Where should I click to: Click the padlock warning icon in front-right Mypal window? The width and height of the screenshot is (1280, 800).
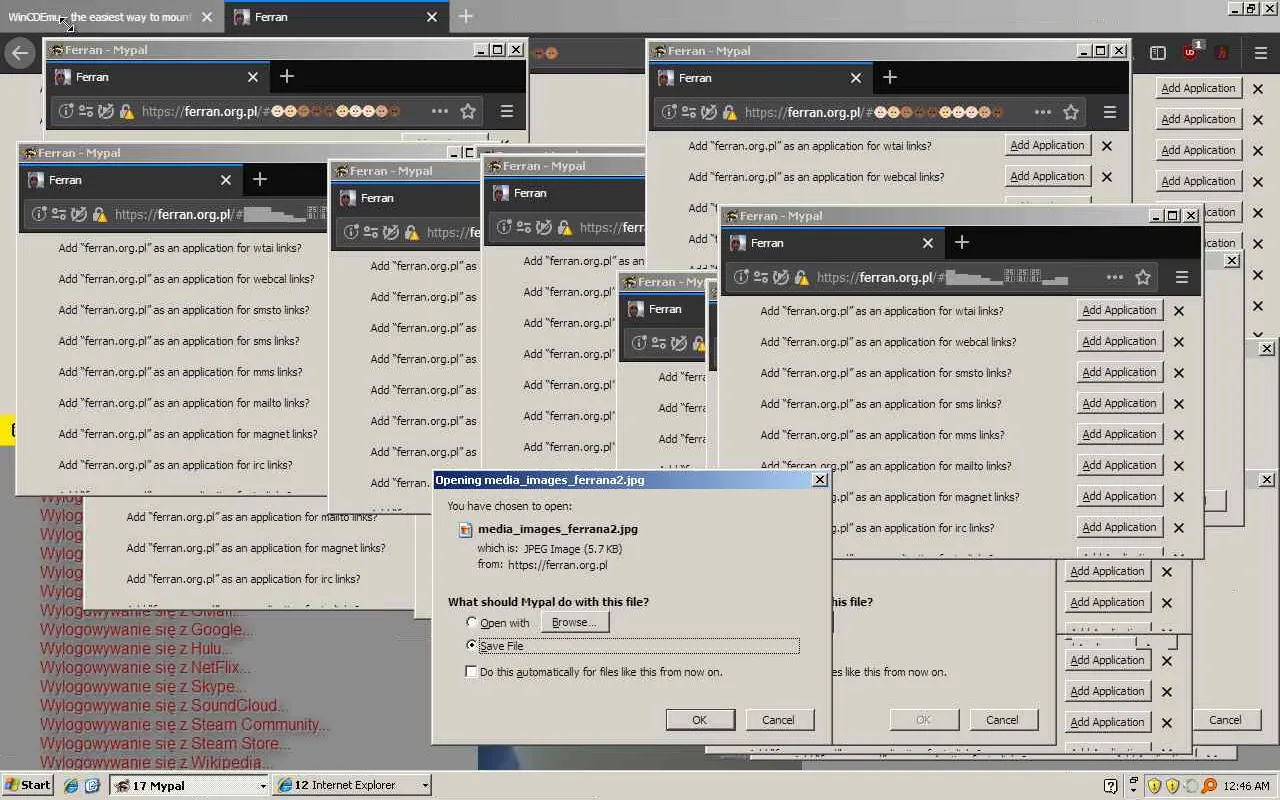[x=802, y=277]
